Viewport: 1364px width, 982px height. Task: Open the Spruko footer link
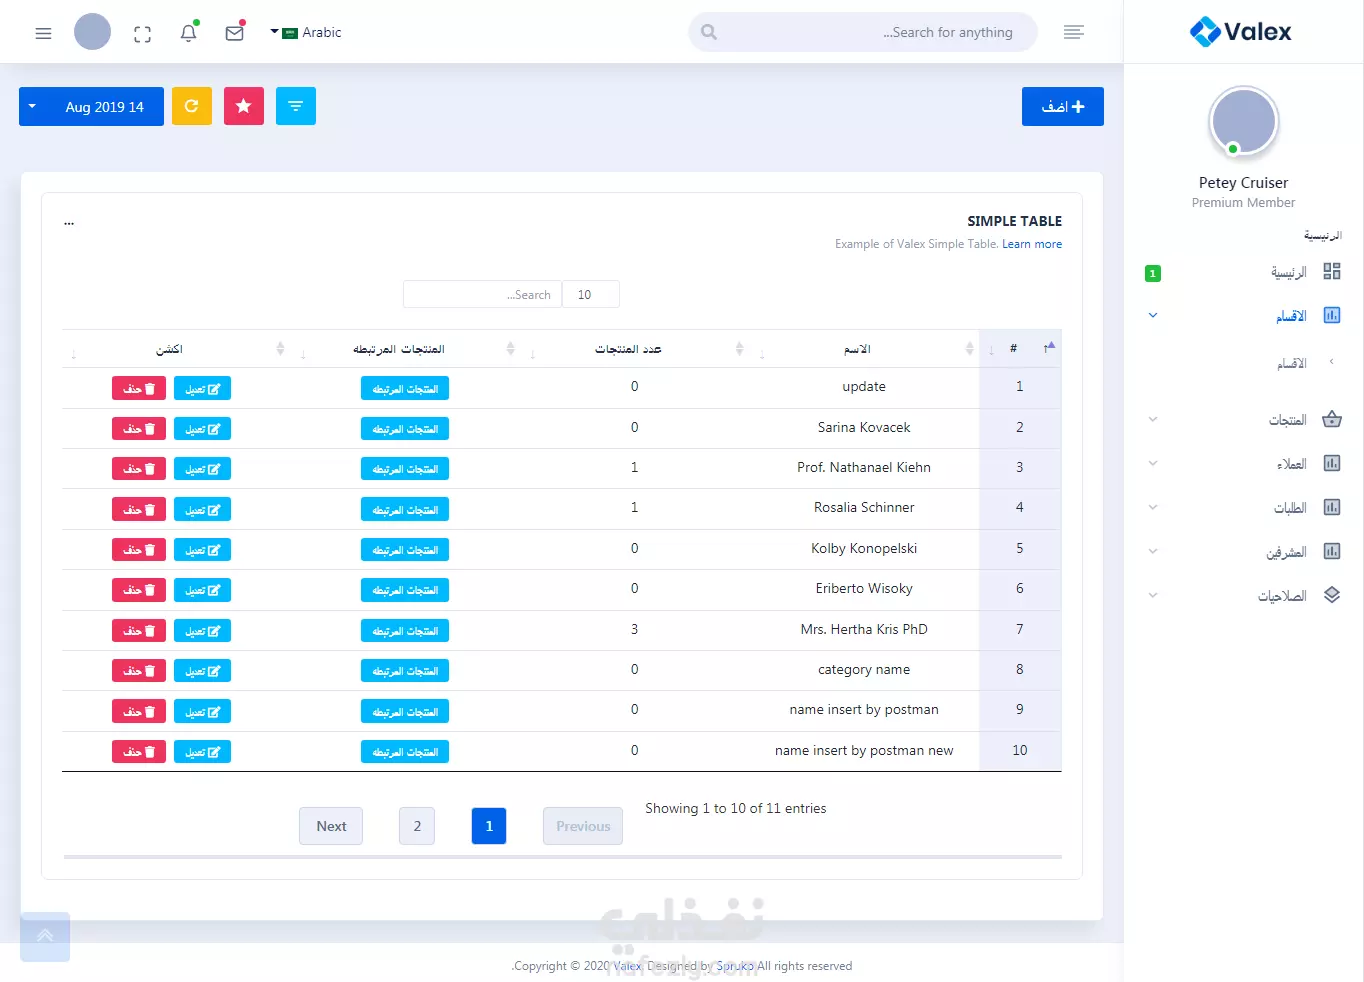click(x=735, y=966)
